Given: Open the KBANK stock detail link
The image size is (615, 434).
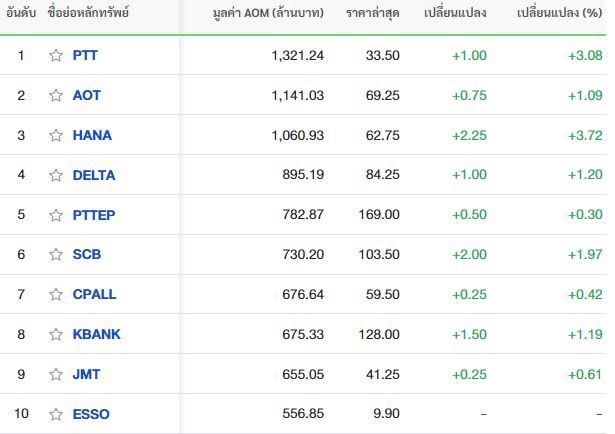Looking at the screenshot, I should (96, 334).
